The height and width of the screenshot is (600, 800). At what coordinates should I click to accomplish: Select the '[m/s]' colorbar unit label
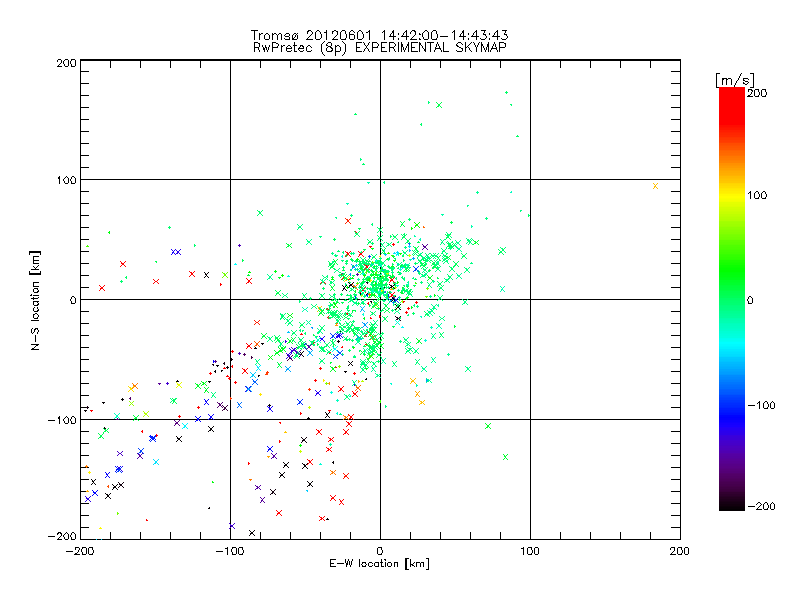coord(734,80)
